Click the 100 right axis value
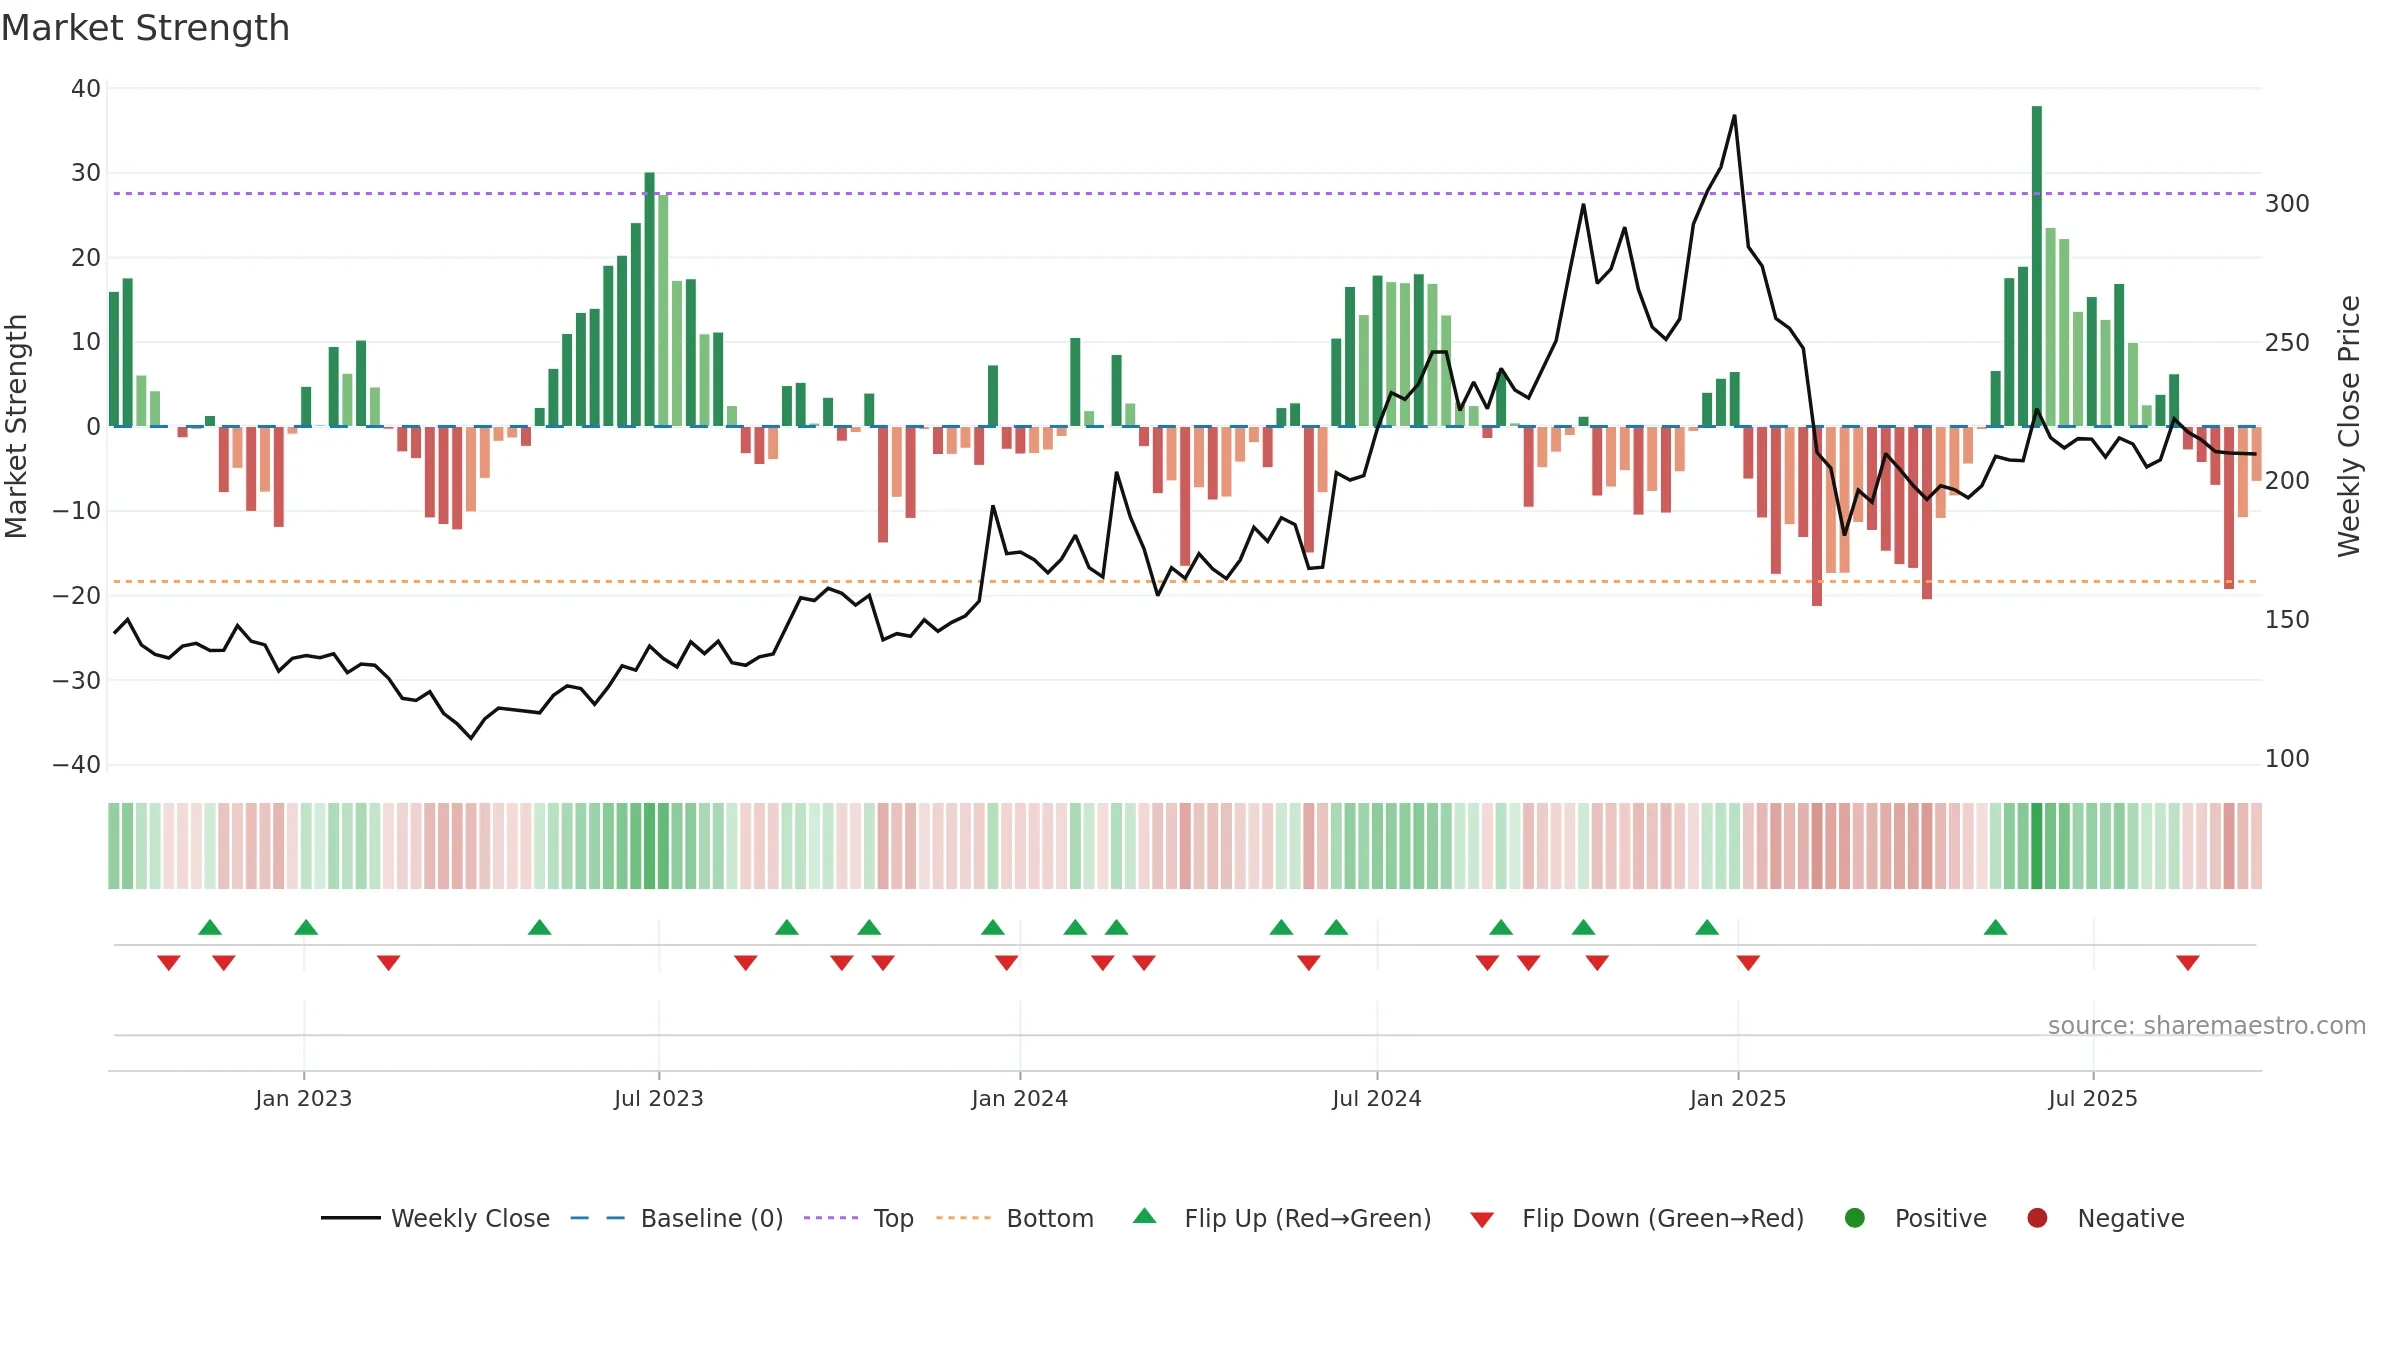Screen dimensions: 2400x1350 click(x=2287, y=759)
